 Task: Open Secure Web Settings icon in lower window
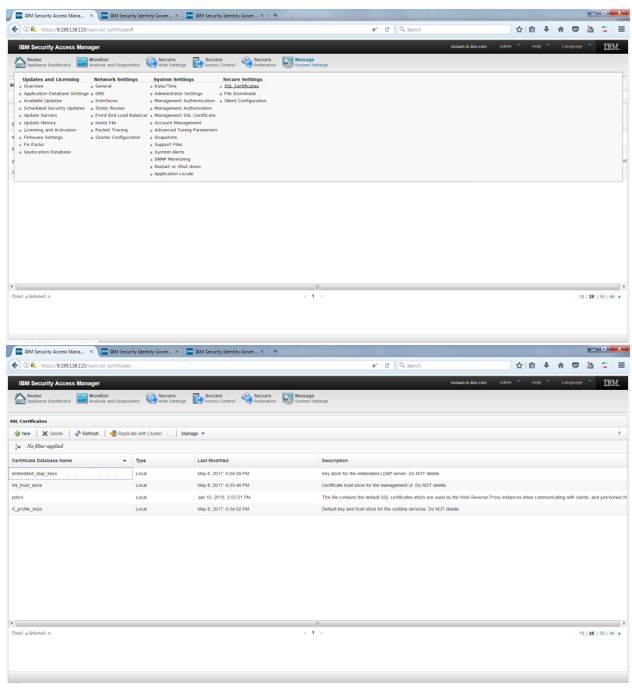[151, 398]
